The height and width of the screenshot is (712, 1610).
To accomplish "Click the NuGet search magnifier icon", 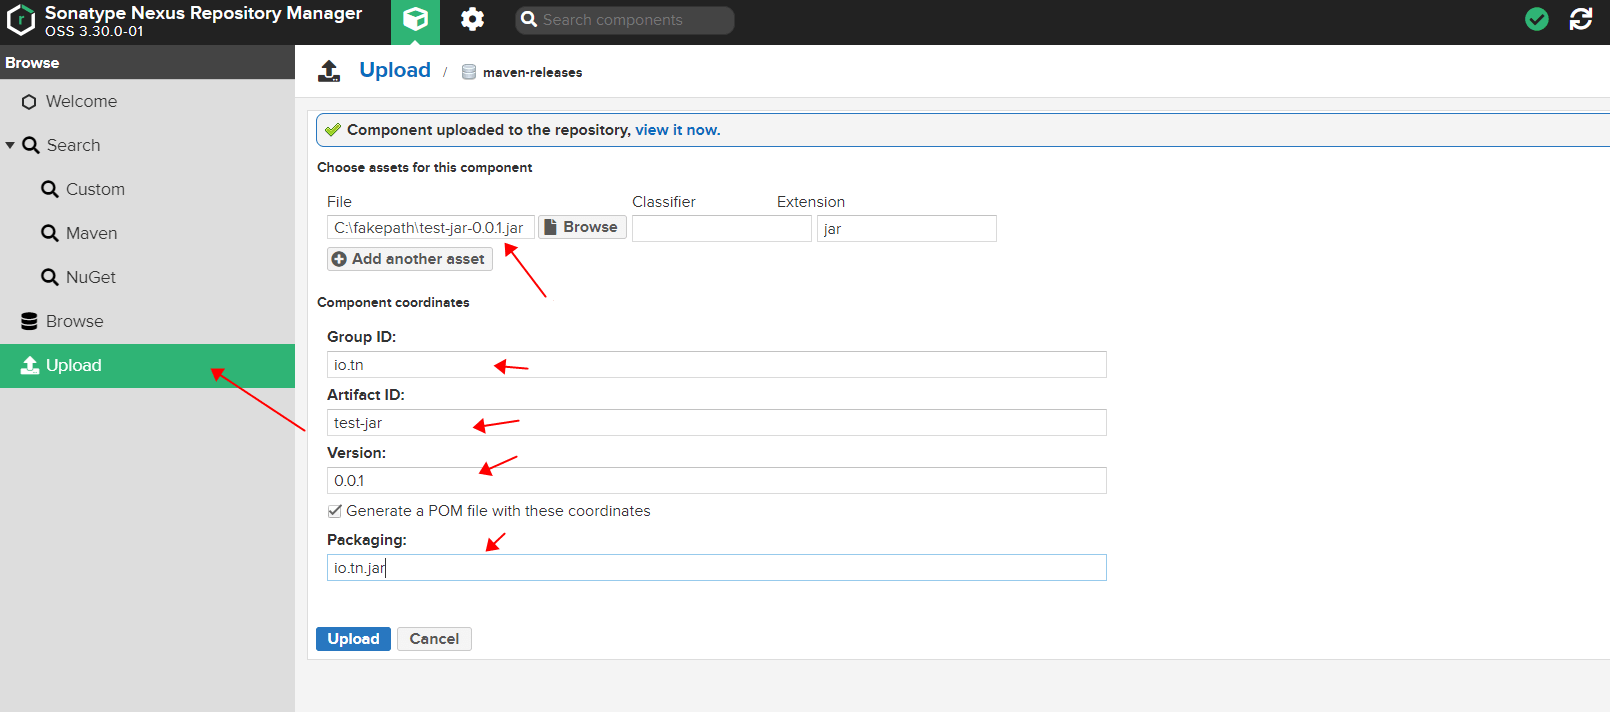I will coord(50,277).
